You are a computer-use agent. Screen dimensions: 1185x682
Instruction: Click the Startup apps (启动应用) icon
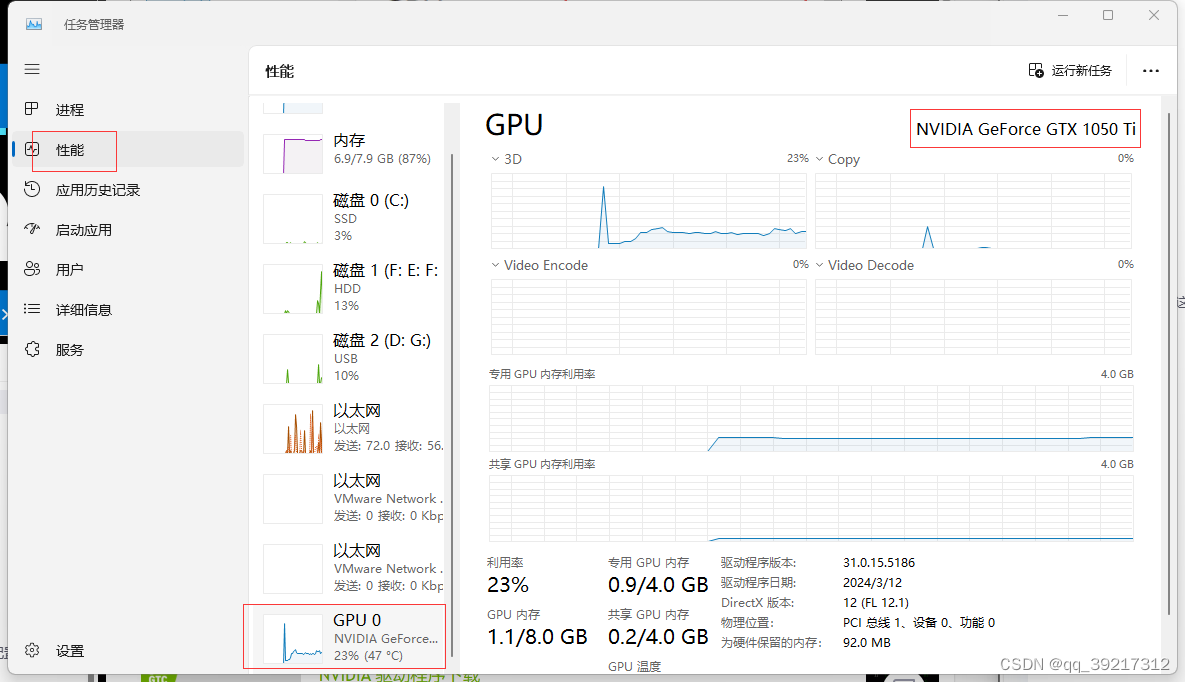click(32, 229)
